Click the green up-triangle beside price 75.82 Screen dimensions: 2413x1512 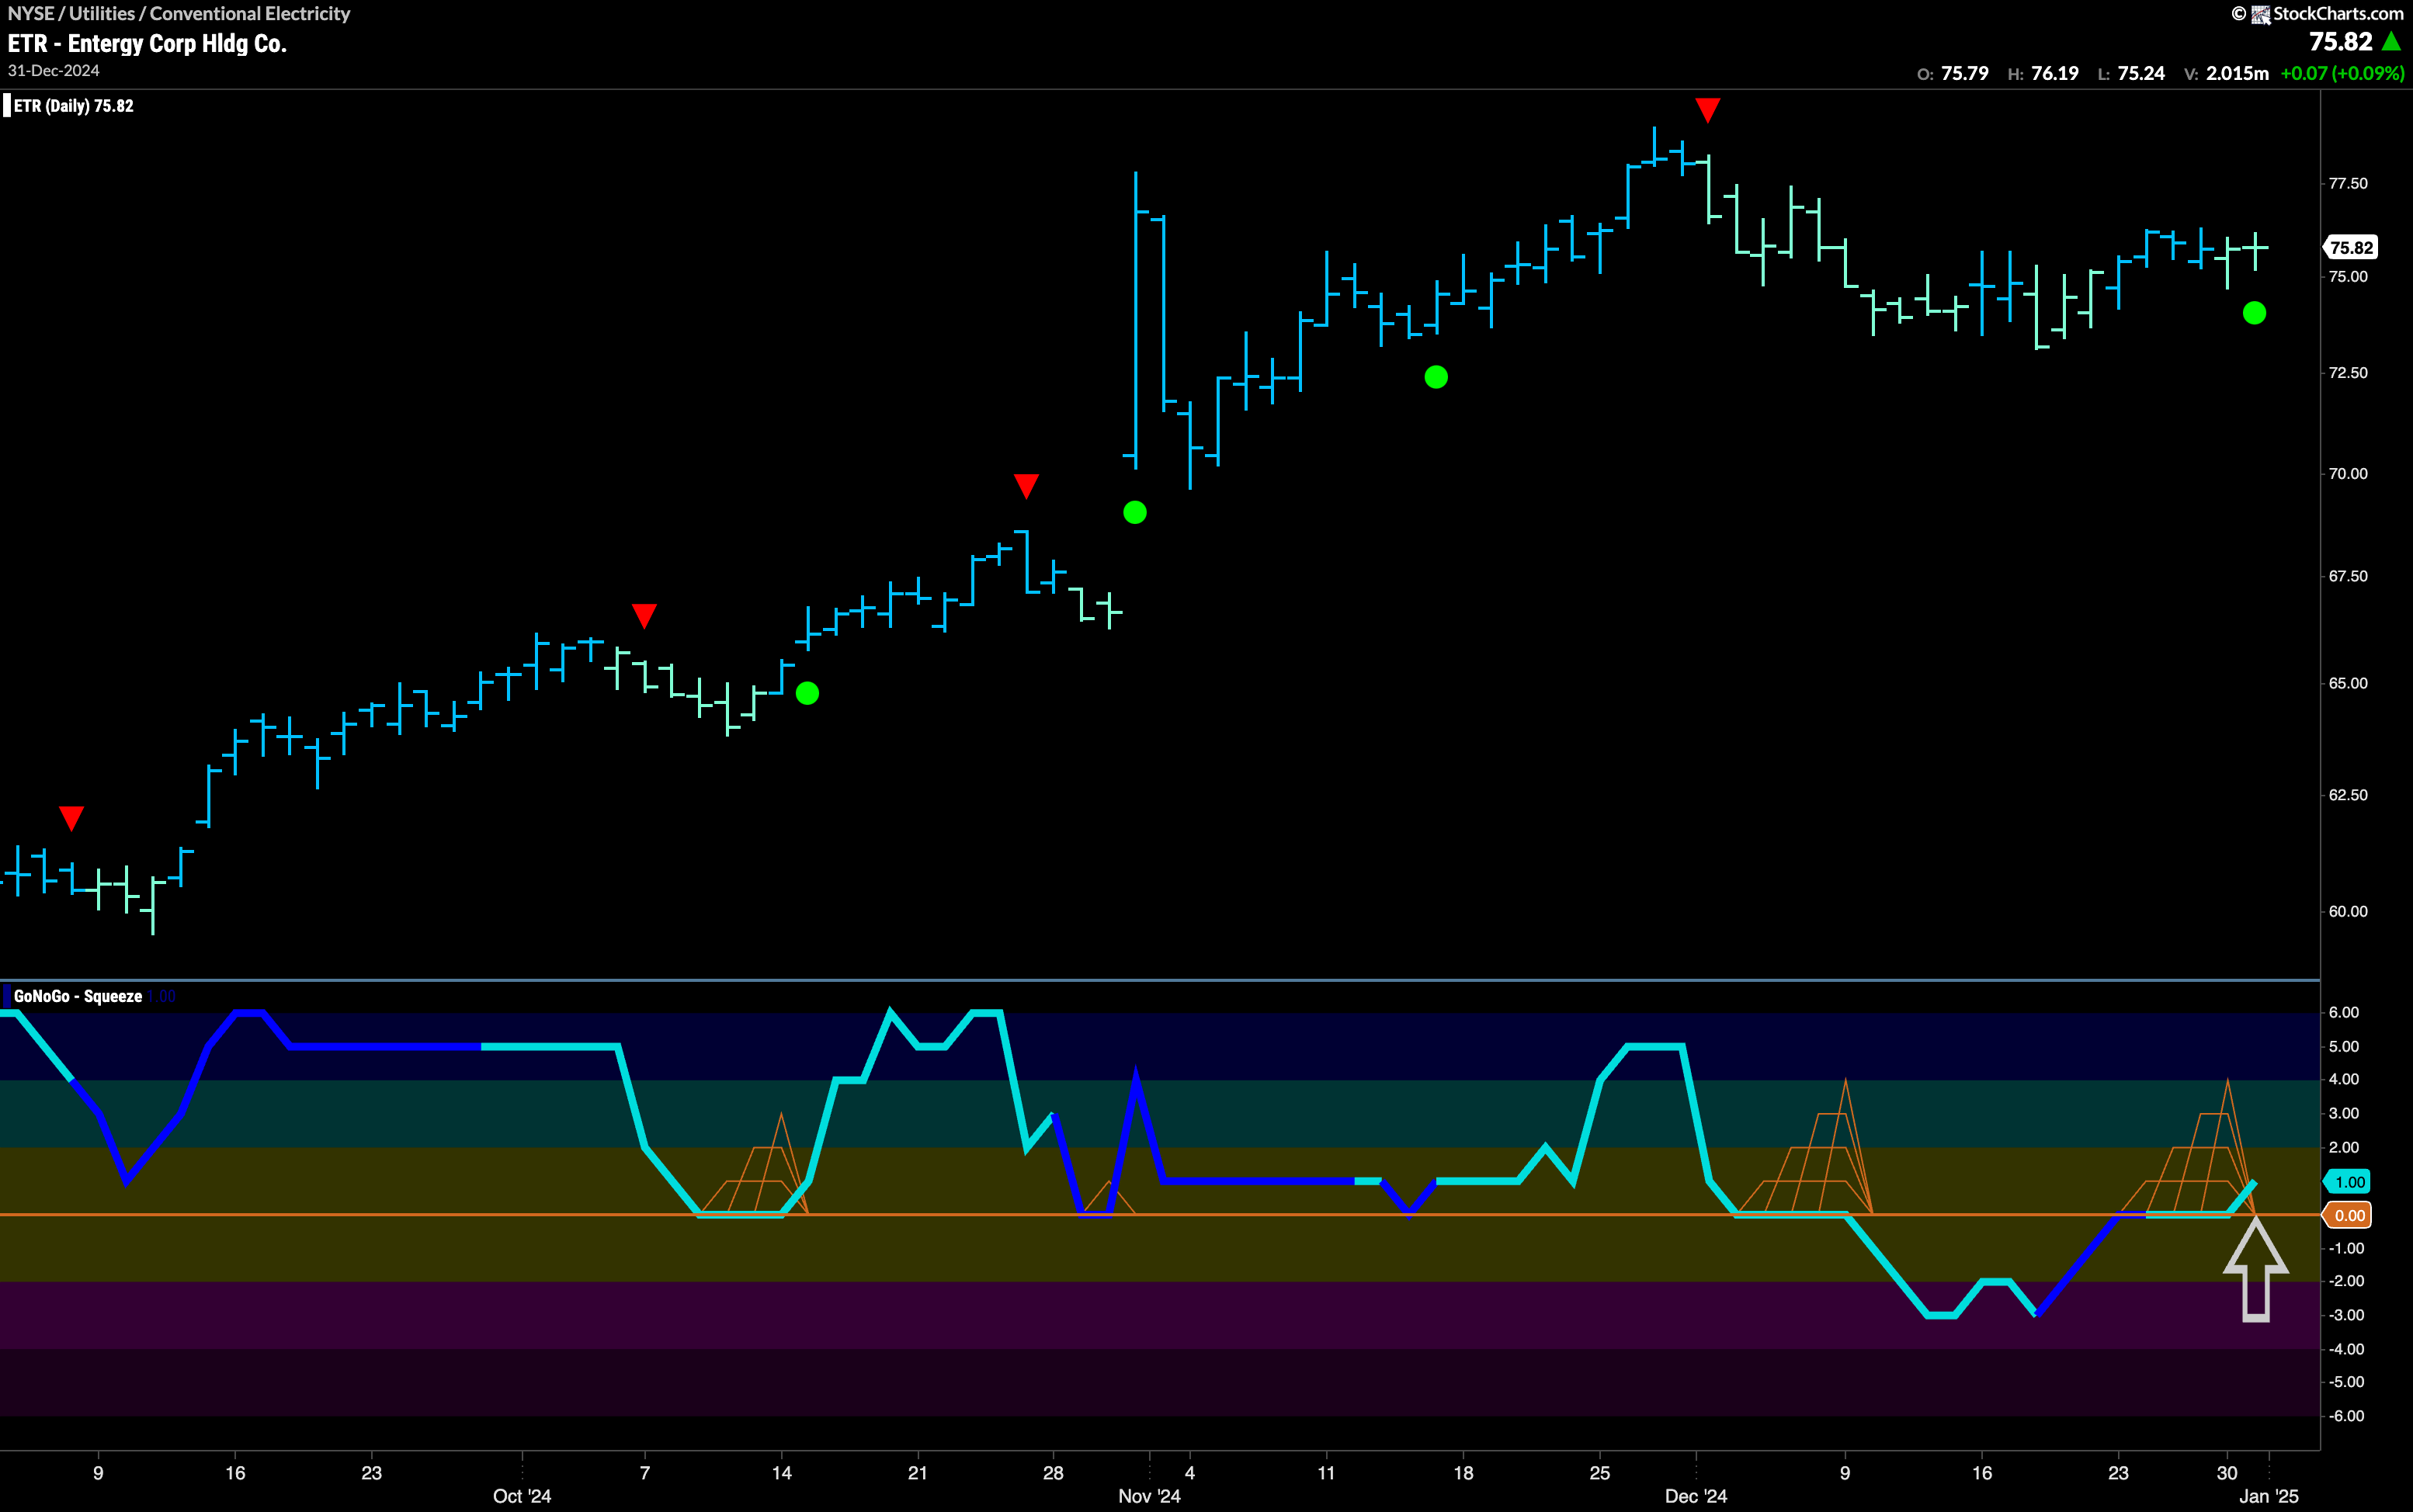point(2391,42)
